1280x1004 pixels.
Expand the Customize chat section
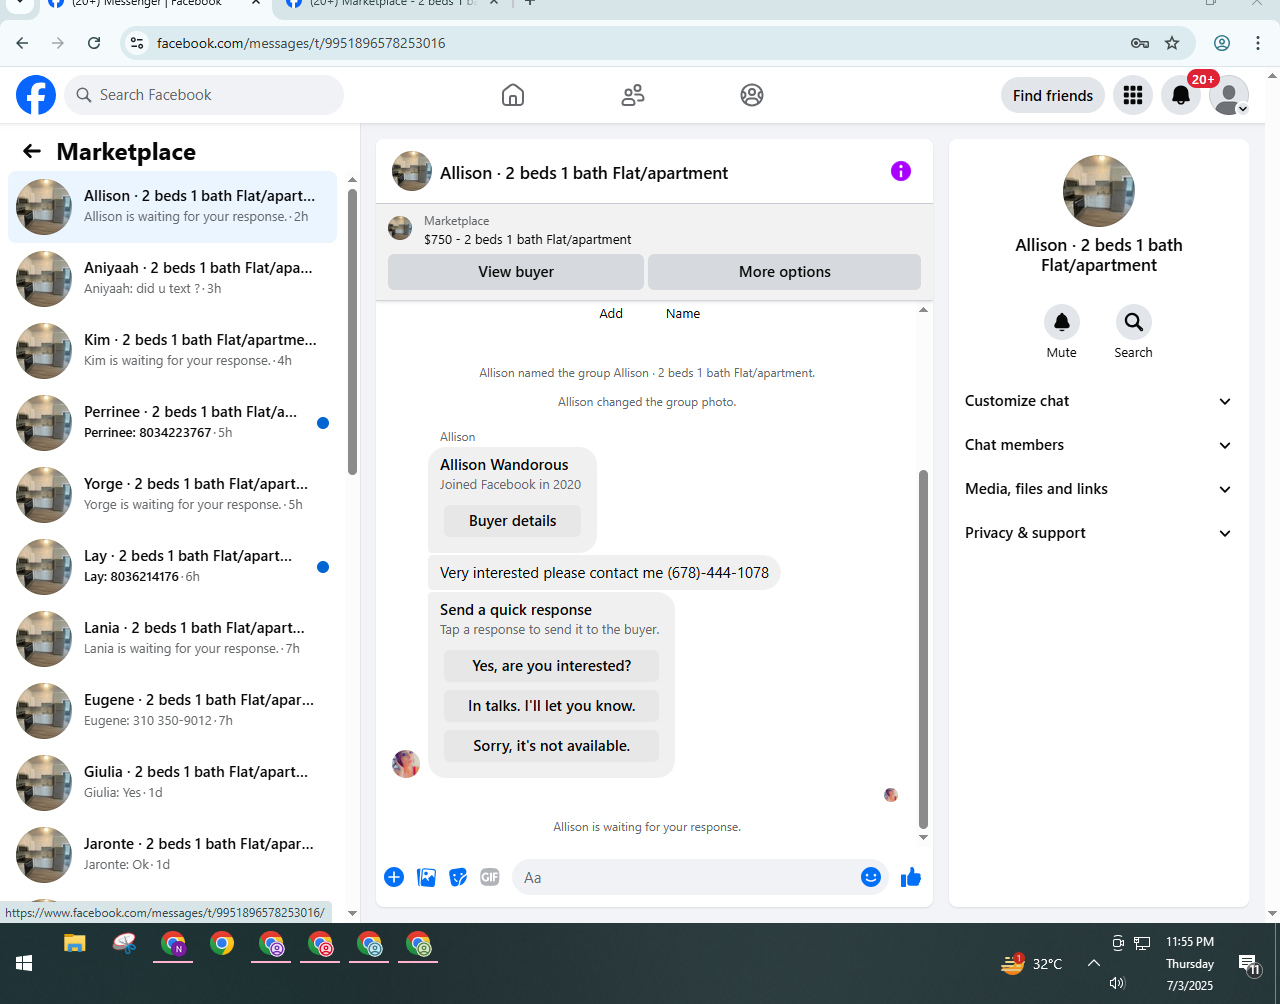coord(1098,401)
